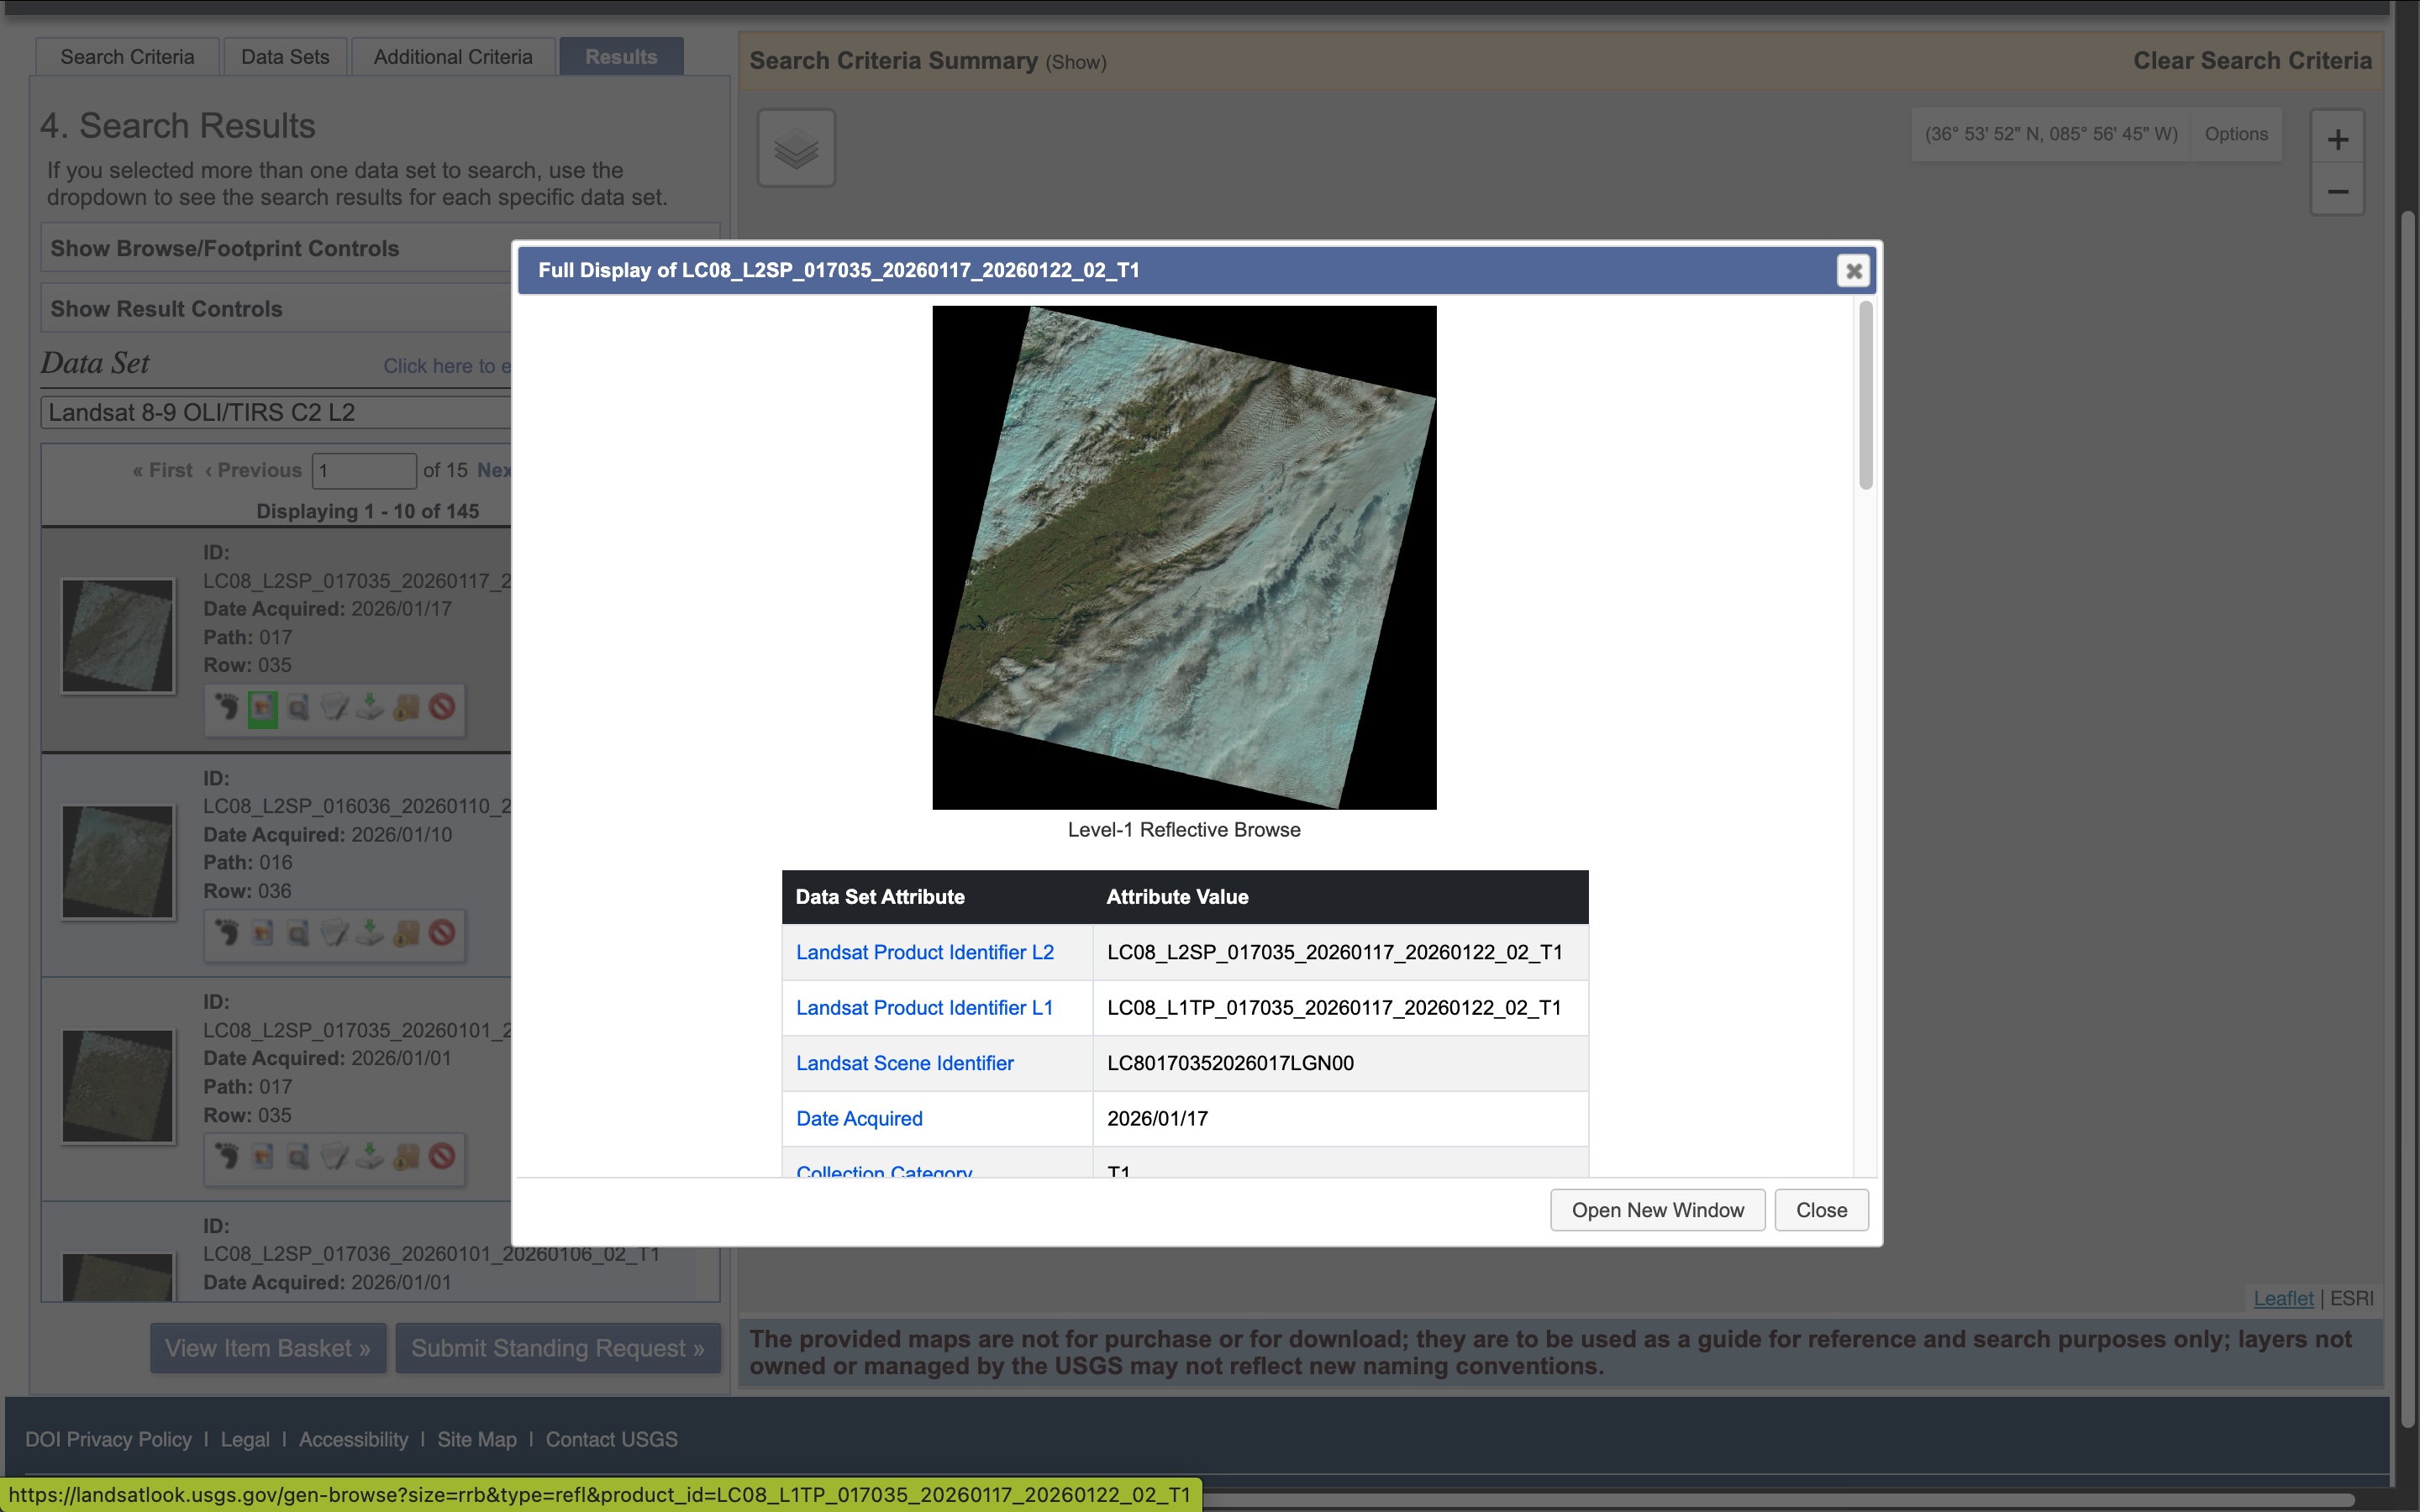Click Landsat Scene Identifier attribute link
Screen dimensions: 2420x1512
(x=904, y=1063)
